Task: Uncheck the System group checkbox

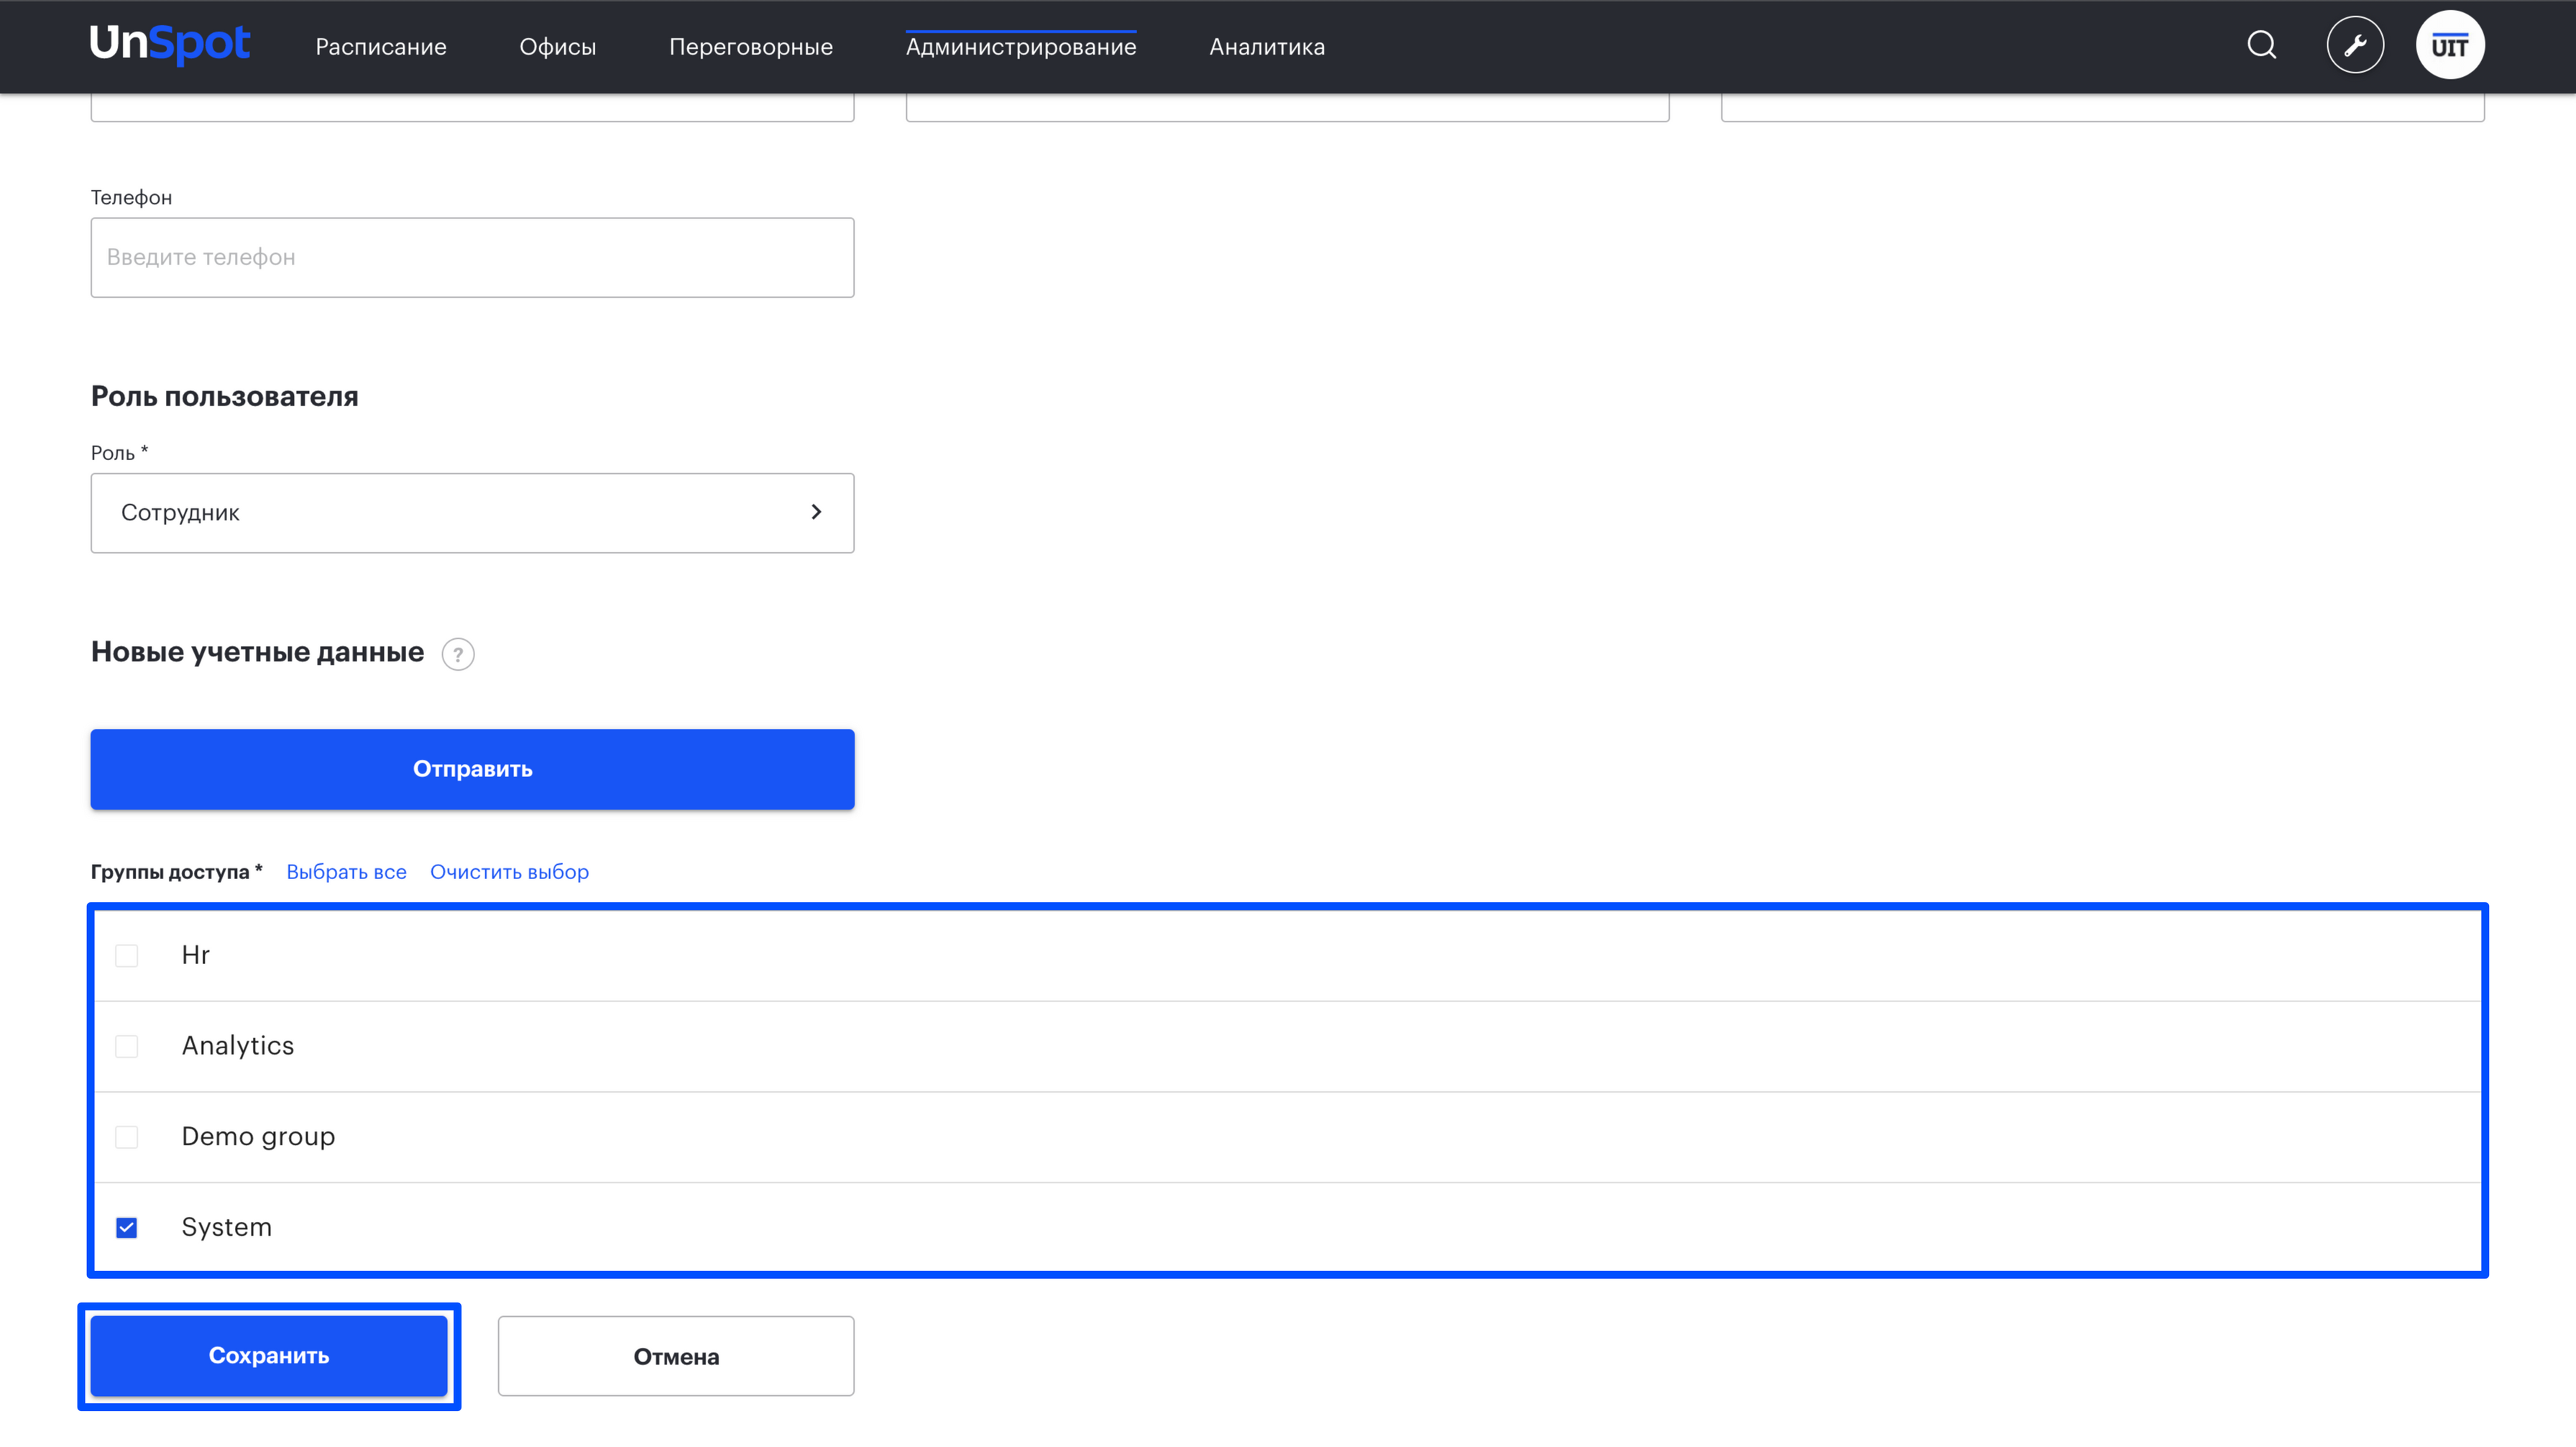Action: click(127, 1228)
